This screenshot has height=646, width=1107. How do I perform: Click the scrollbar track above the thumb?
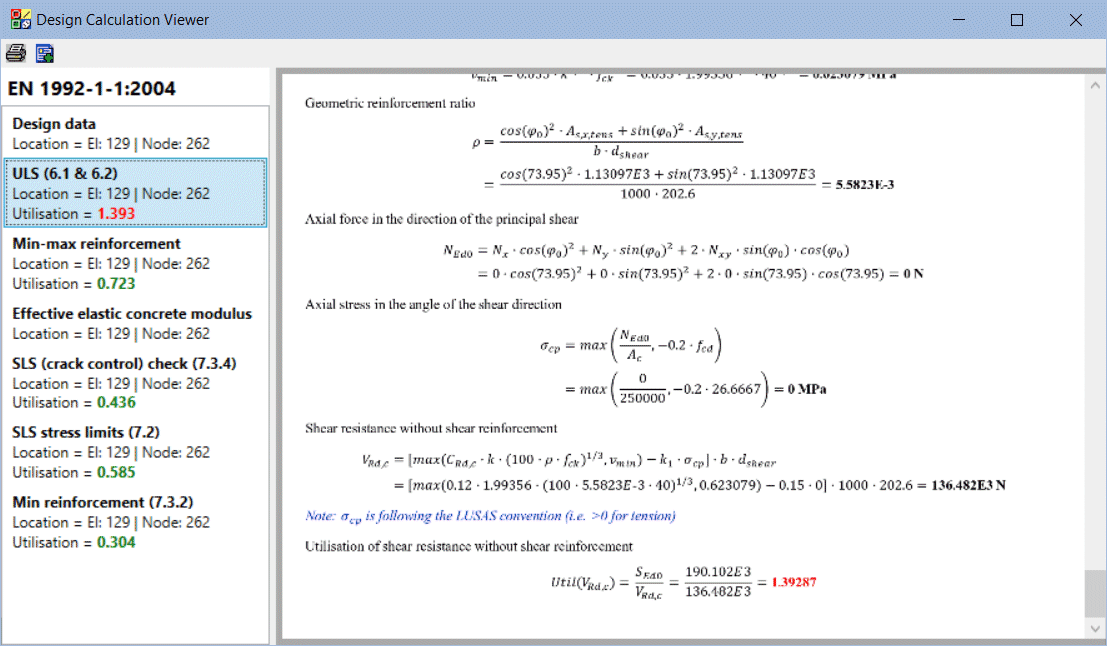click(1095, 330)
